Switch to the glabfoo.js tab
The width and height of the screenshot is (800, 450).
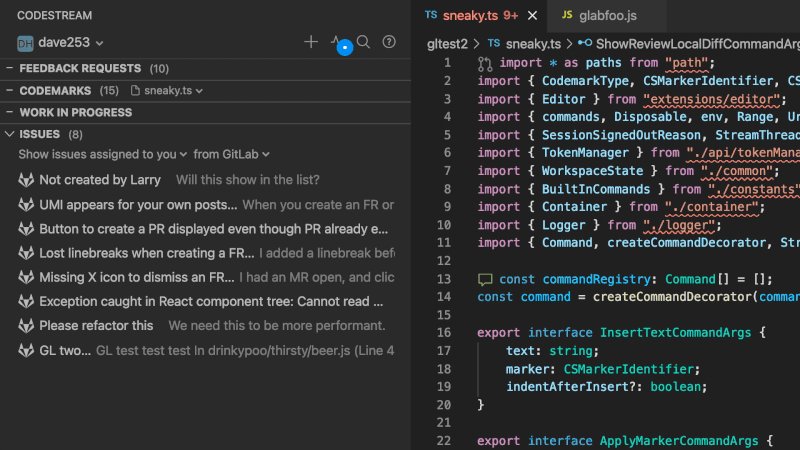point(607,16)
